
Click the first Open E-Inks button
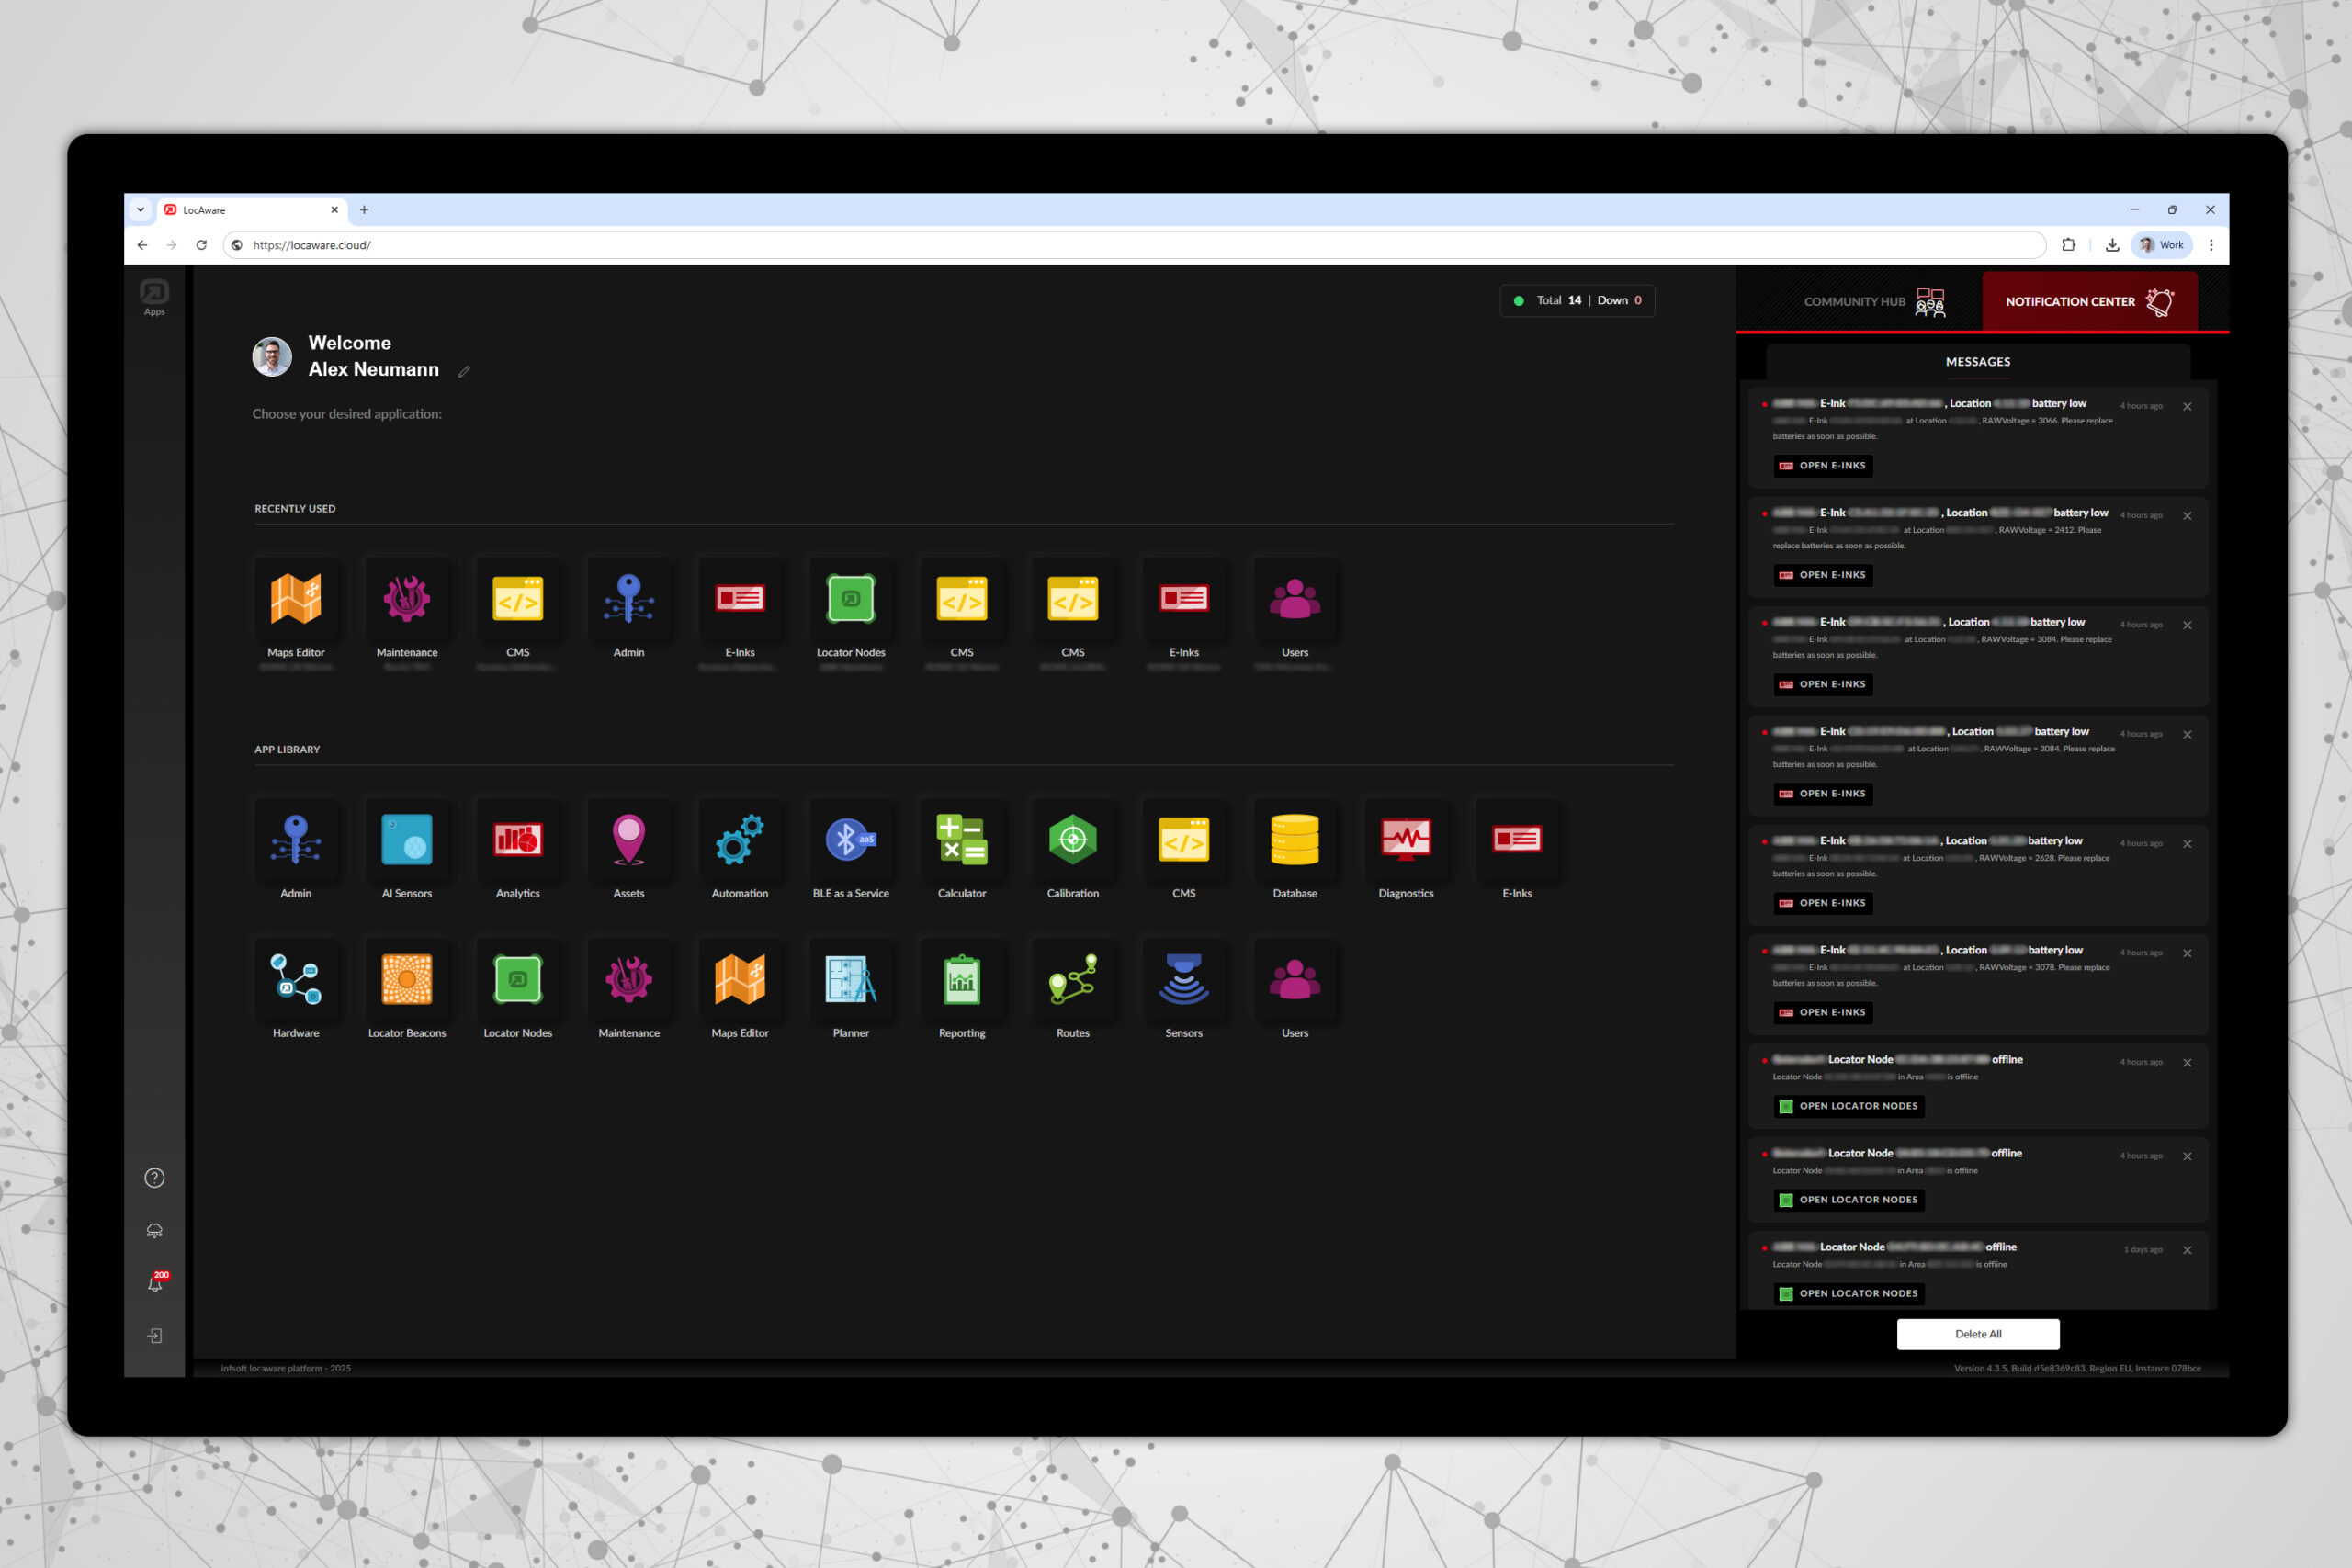[x=1822, y=466]
